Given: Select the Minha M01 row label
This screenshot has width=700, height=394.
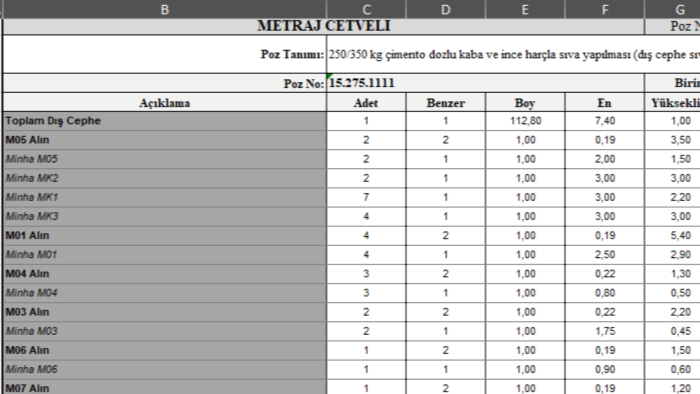Looking at the screenshot, I should tap(165, 255).
